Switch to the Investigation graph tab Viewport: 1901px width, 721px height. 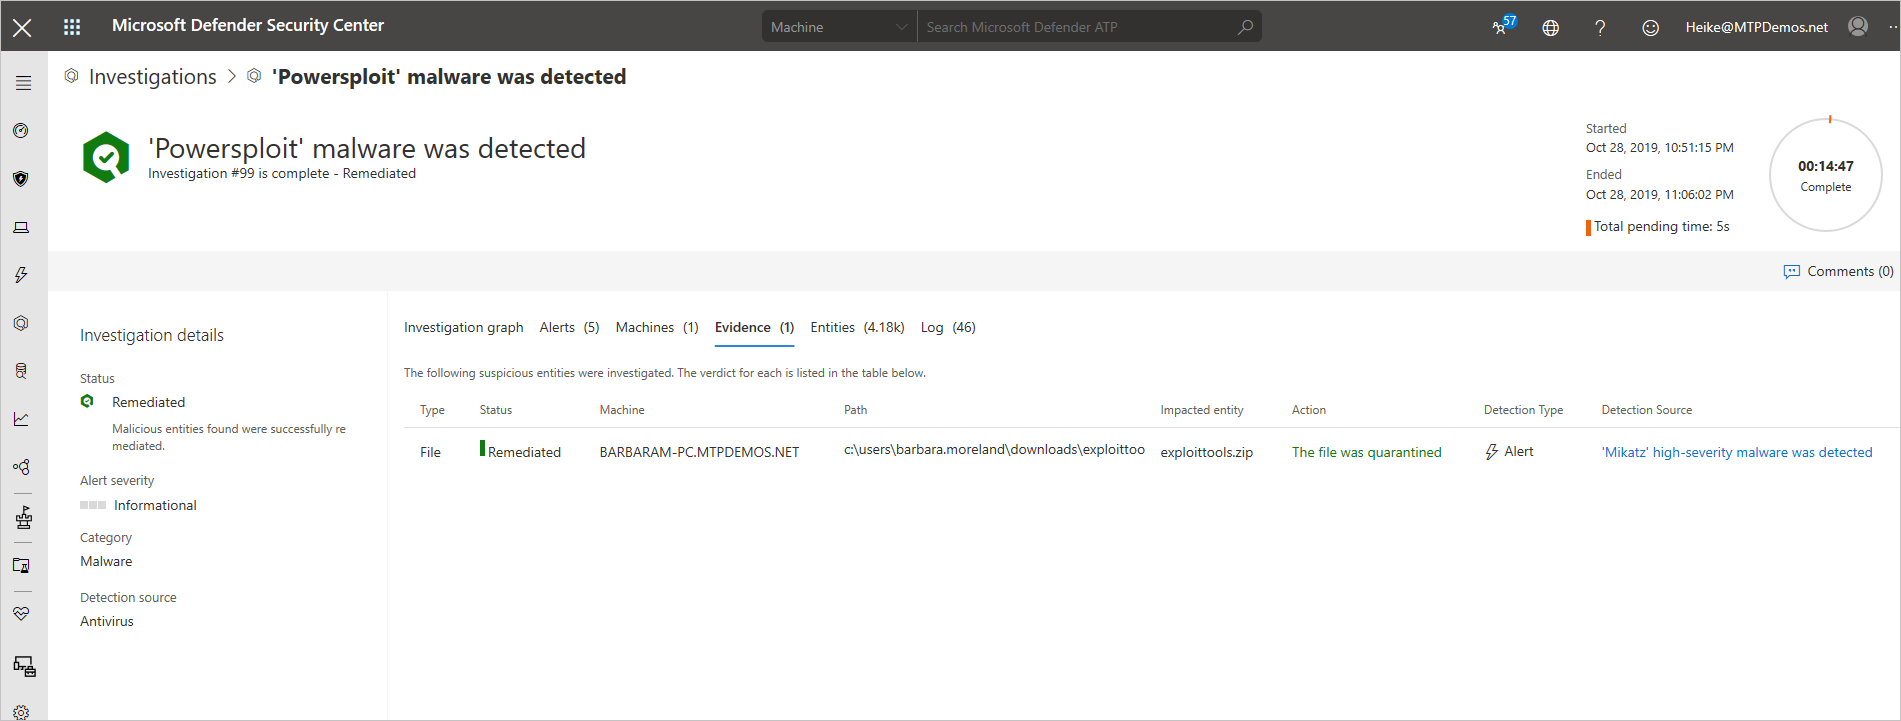pyautogui.click(x=463, y=327)
